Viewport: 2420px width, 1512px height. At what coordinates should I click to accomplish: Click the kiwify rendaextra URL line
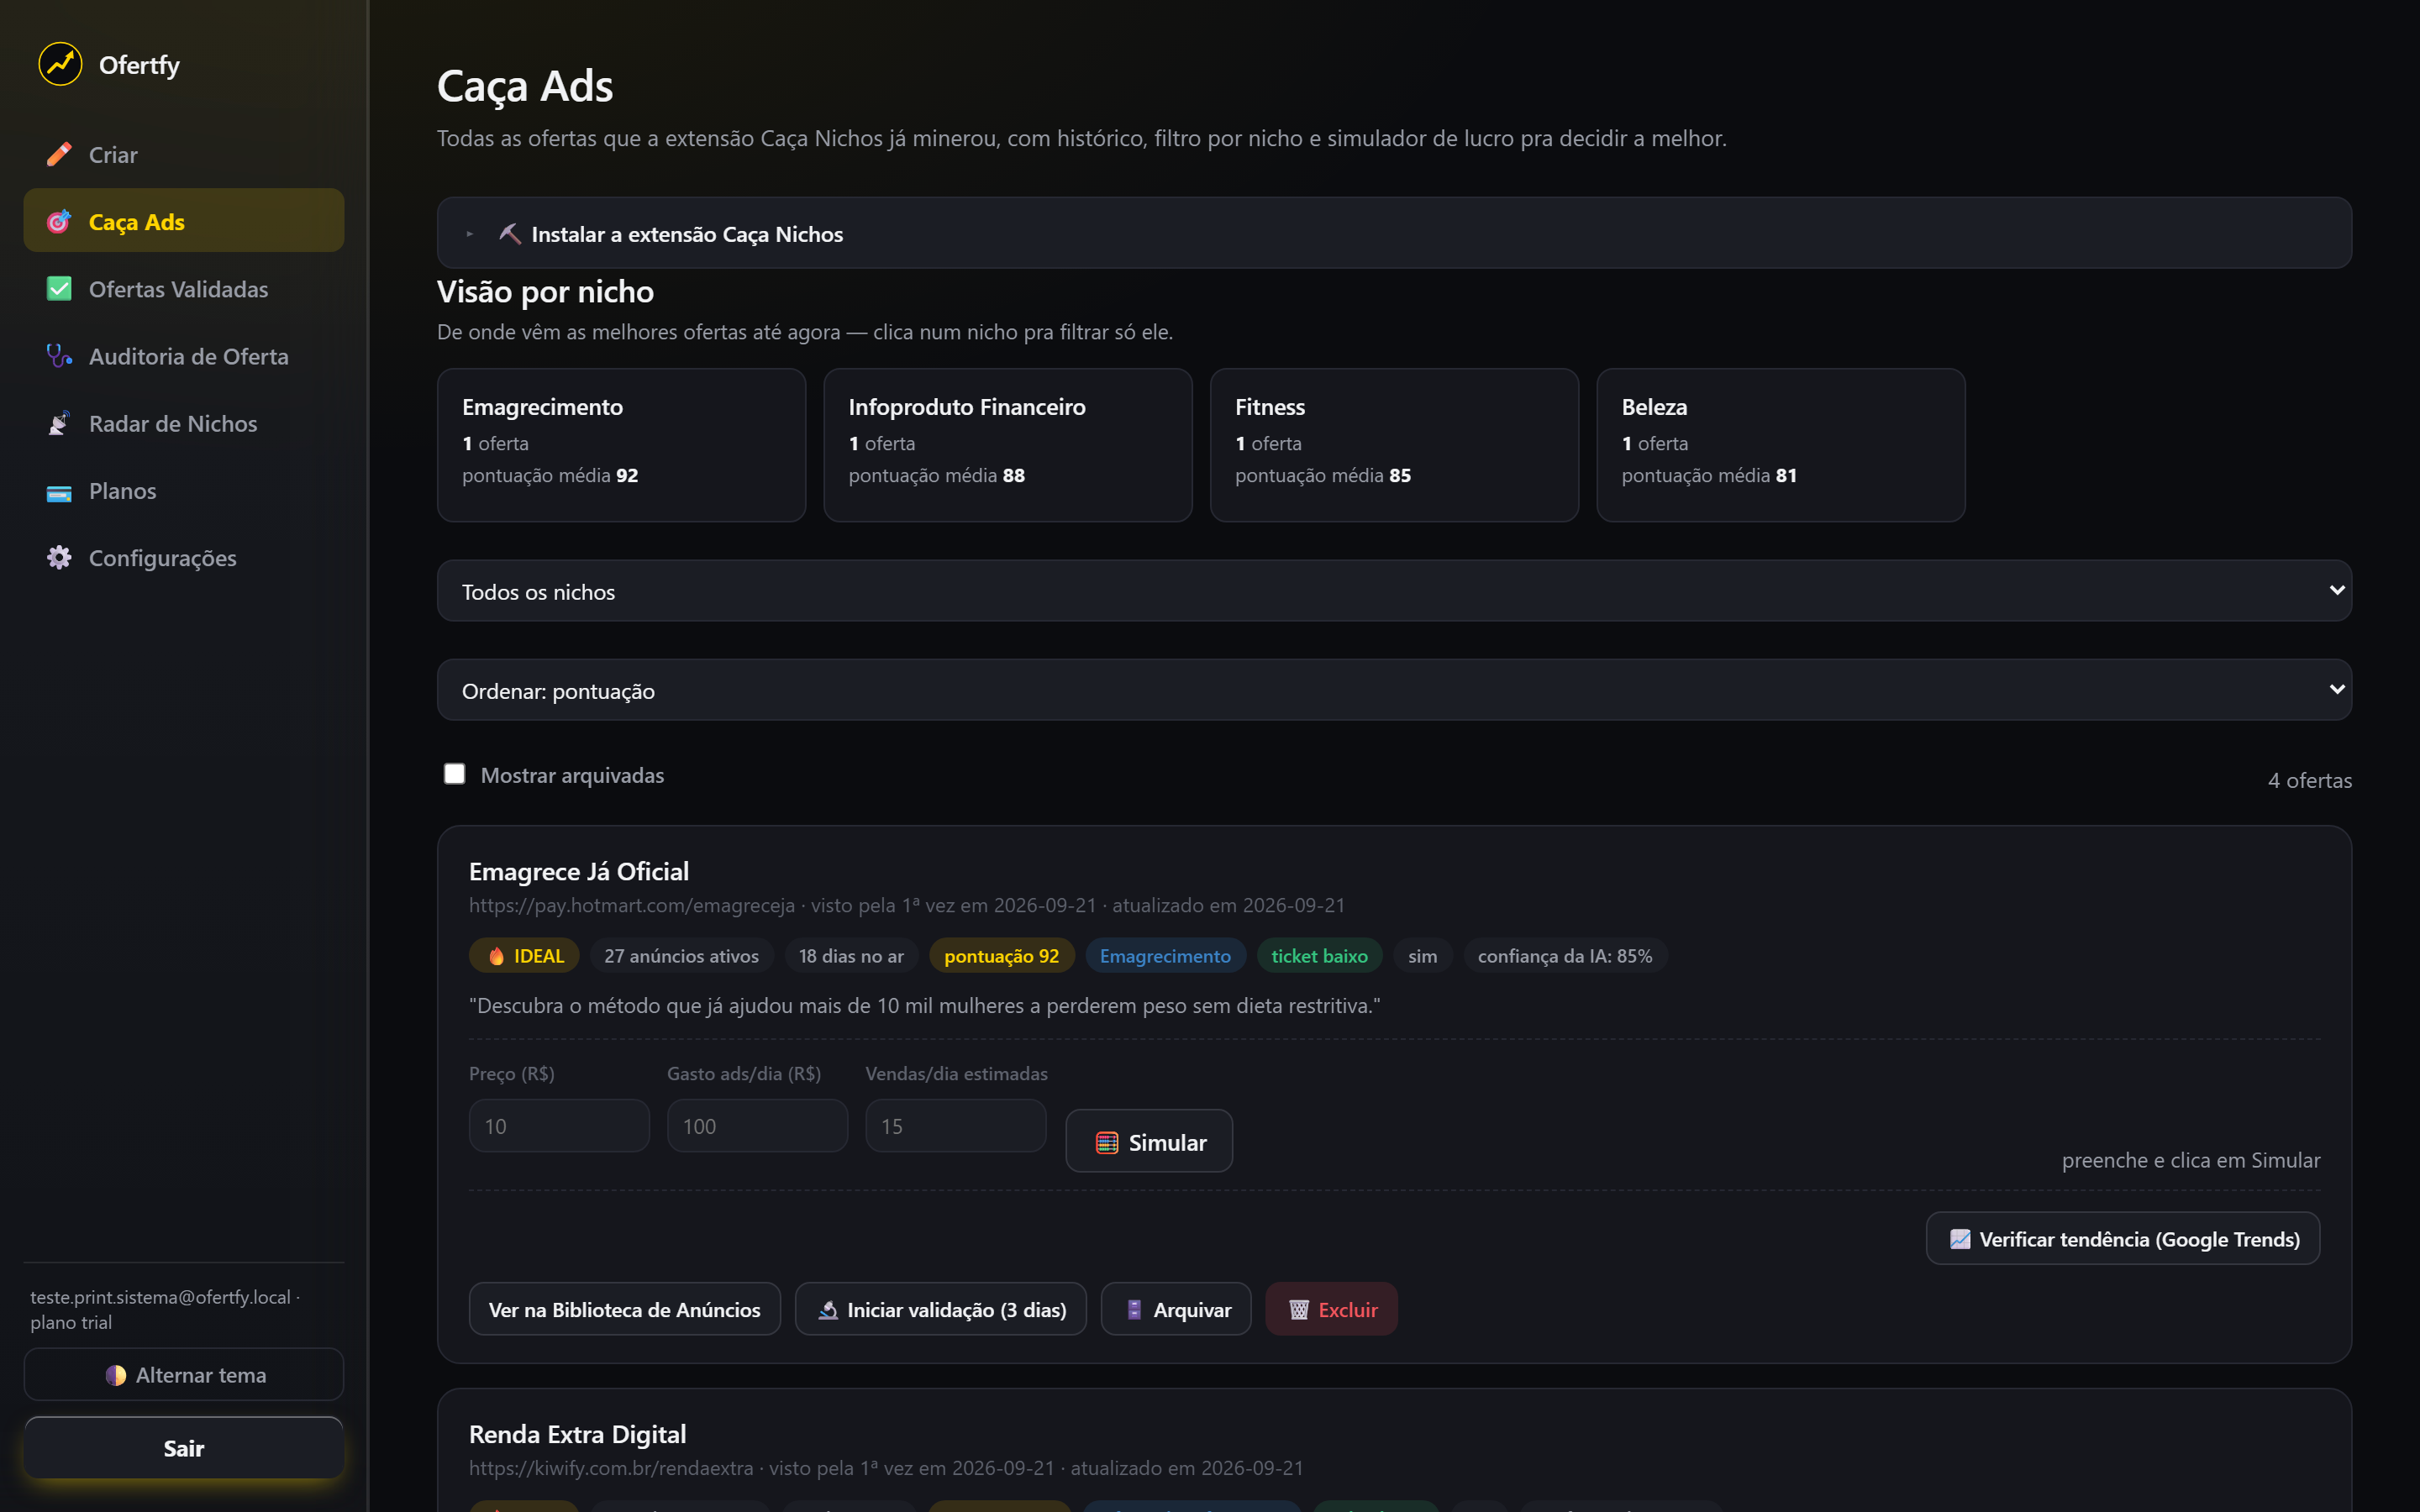coord(886,1468)
